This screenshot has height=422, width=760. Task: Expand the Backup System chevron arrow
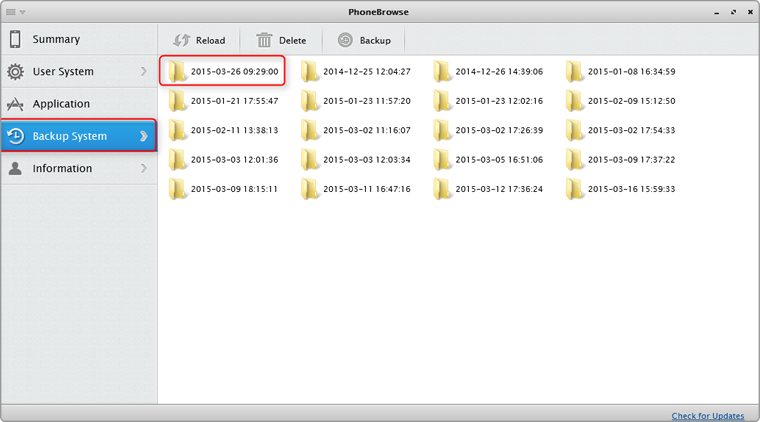coord(144,136)
